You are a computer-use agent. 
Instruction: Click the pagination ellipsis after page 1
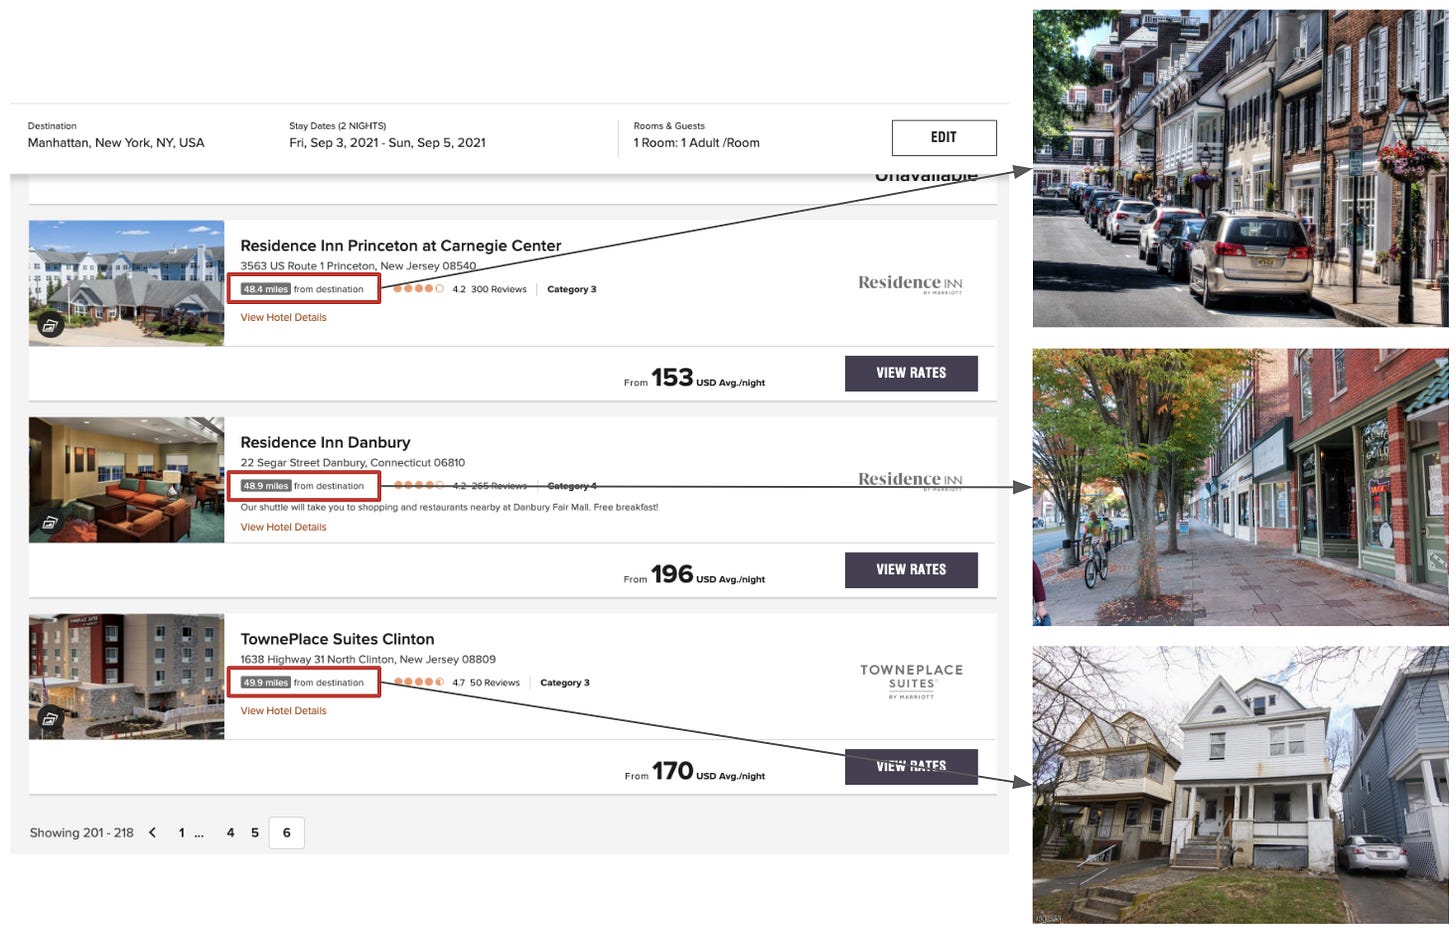coord(199,833)
